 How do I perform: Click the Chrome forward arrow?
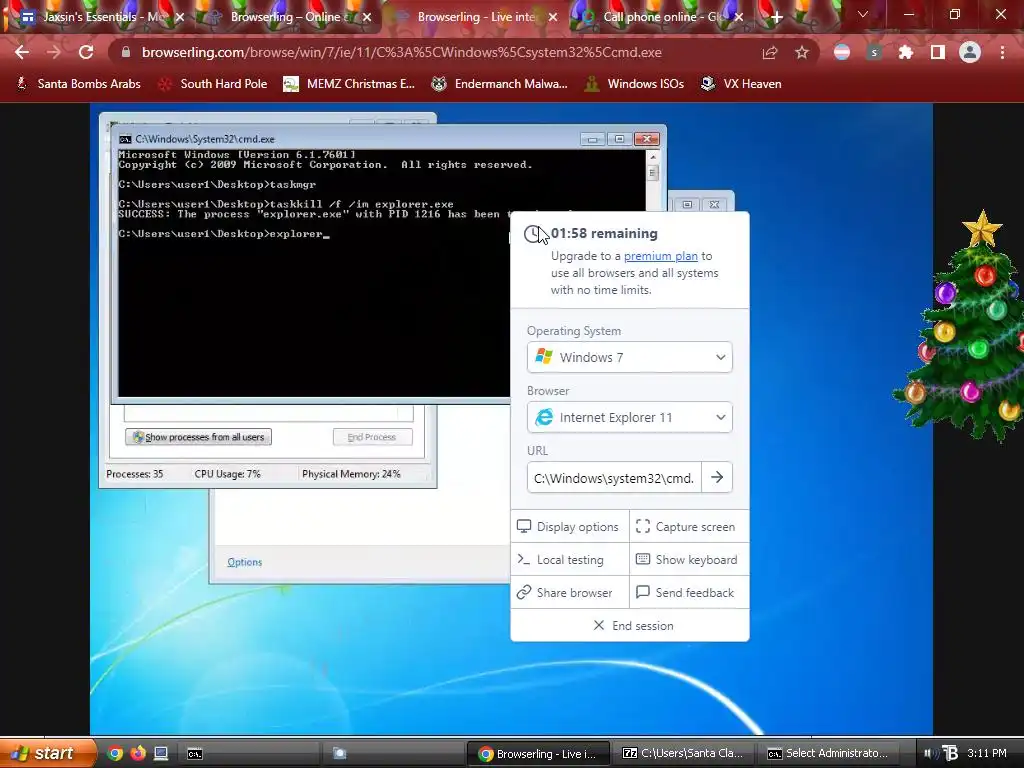(x=54, y=52)
